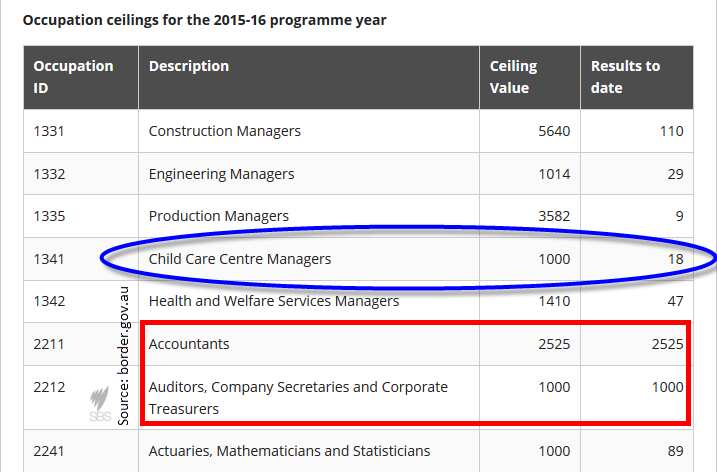Screen dimensions: 717x472
Task: Click occupation ID 1331
Action: [49, 131]
